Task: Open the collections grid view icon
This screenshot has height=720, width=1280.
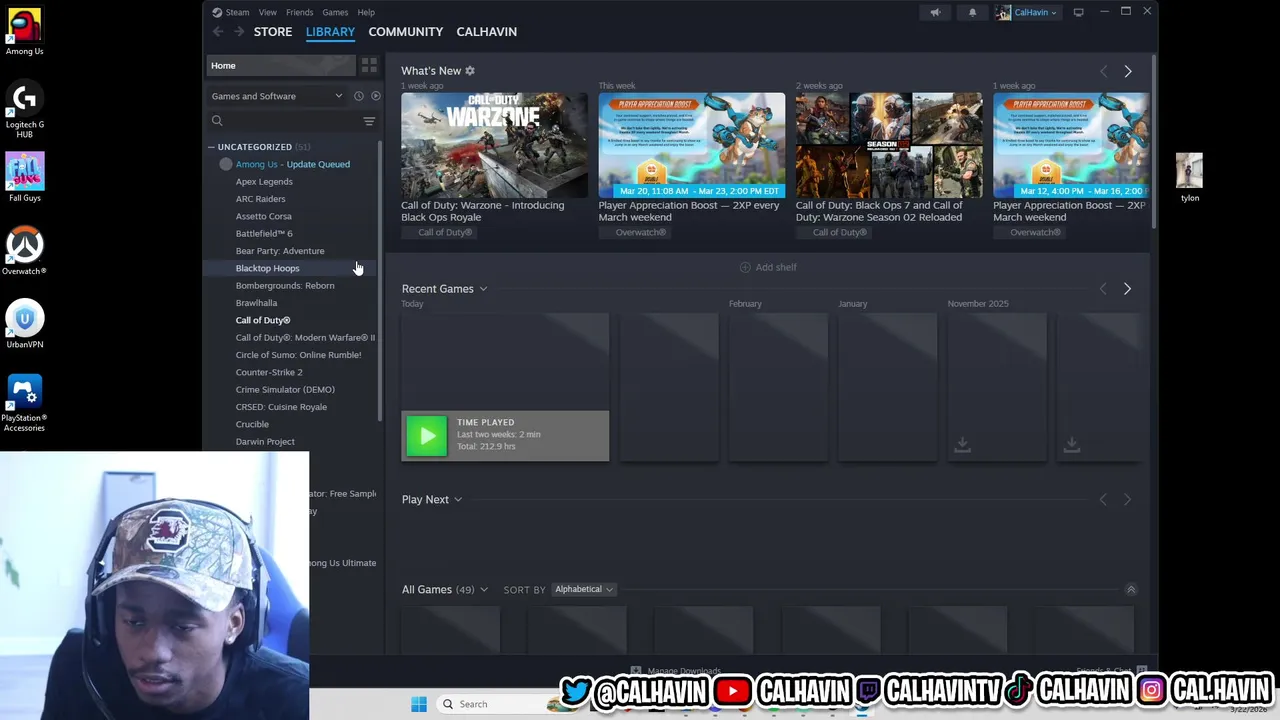Action: click(369, 66)
